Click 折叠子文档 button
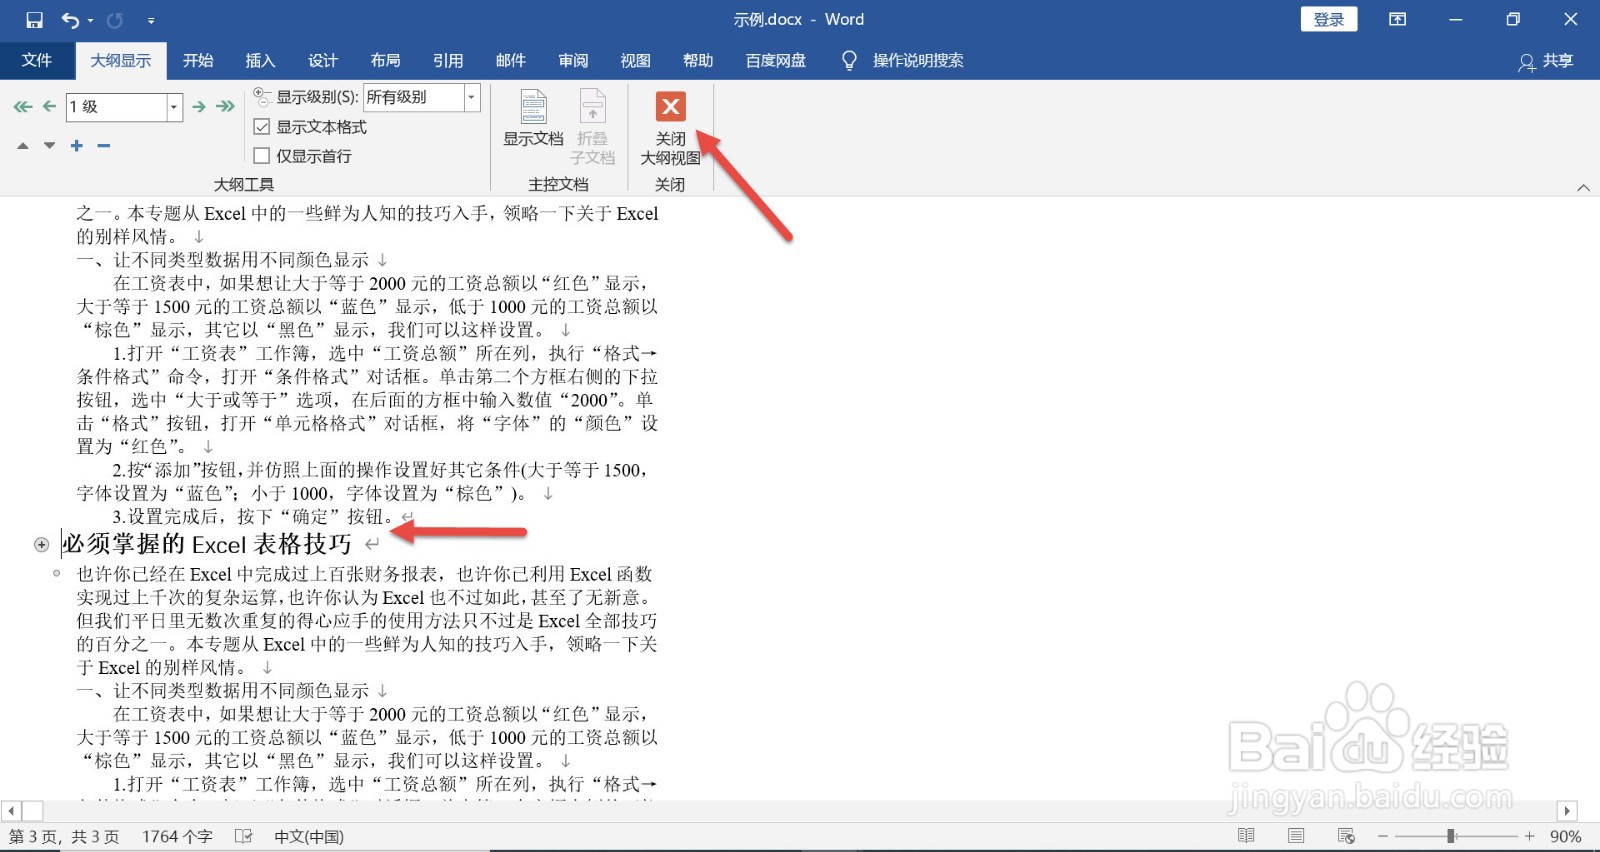The image size is (1600, 852). (x=593, y=126)
